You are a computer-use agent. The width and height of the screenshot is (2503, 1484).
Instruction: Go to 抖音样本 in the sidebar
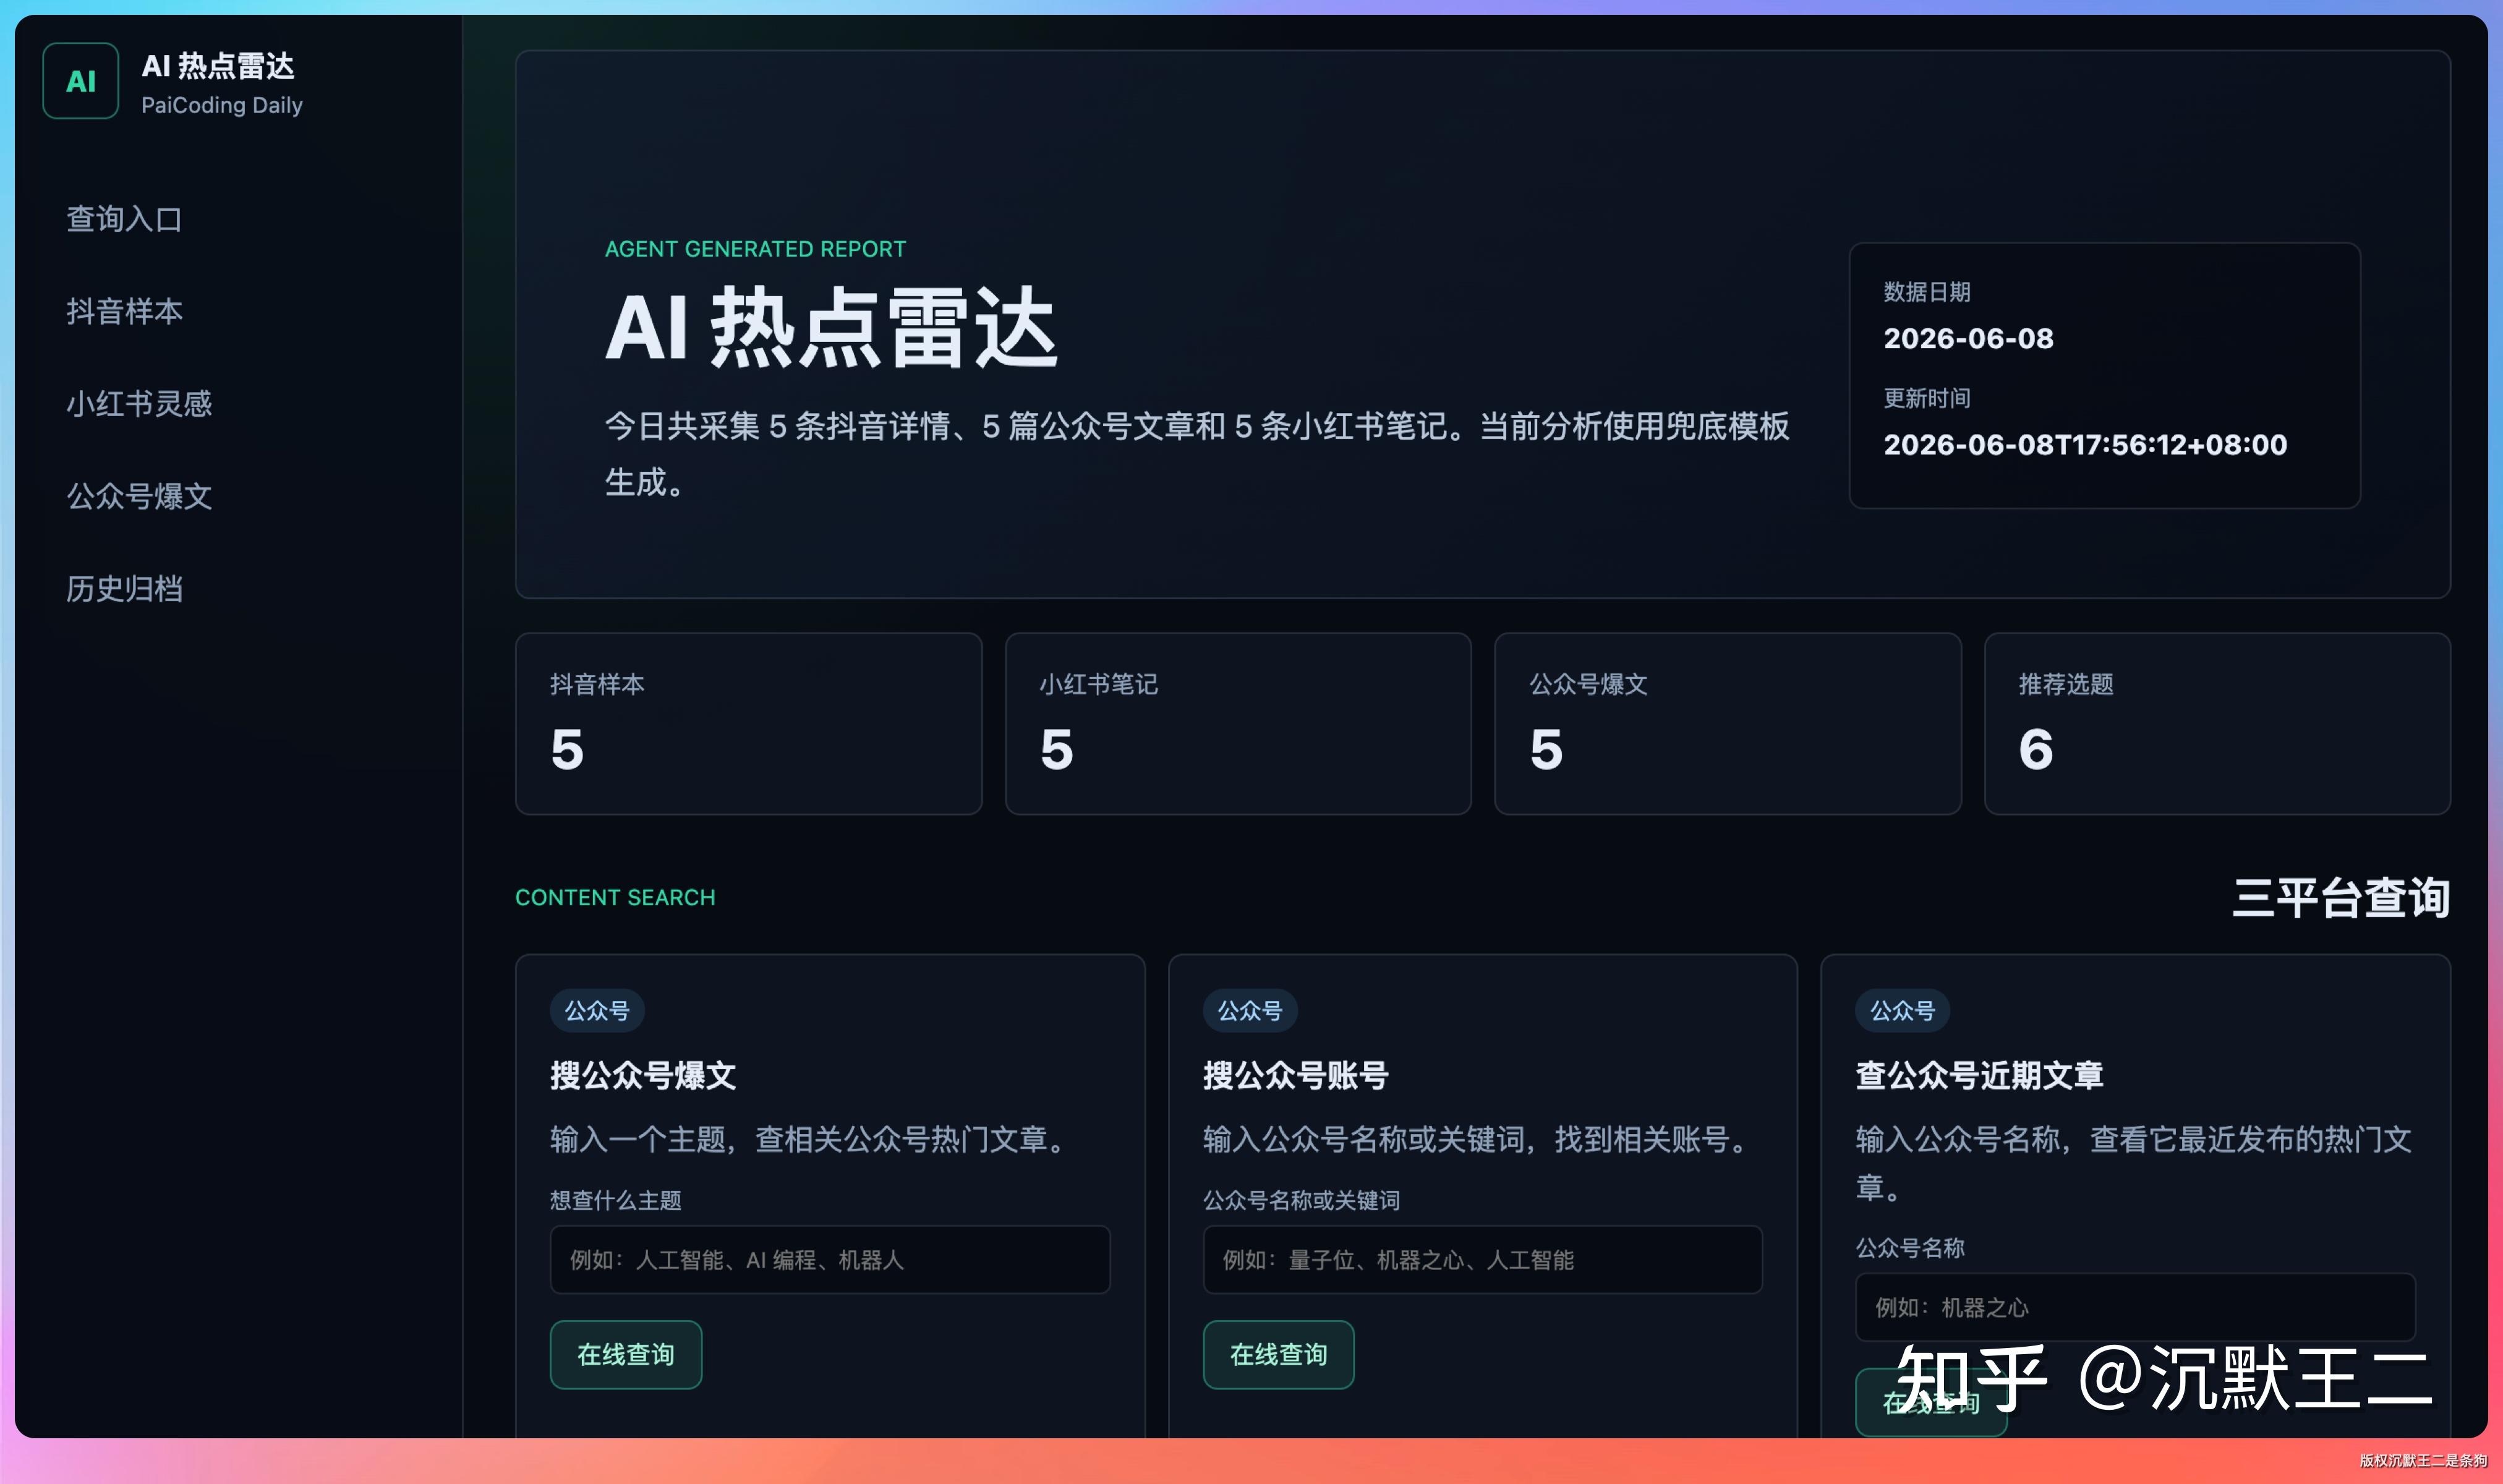point(124,311)
